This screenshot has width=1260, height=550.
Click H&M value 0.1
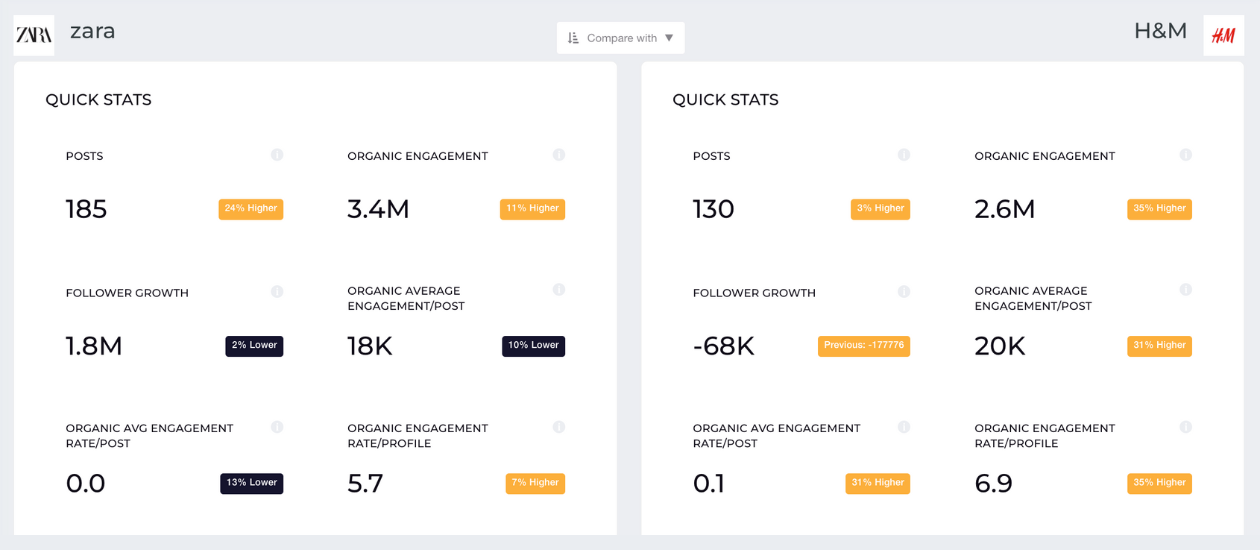pyautogui.click(x=709, y=483)
